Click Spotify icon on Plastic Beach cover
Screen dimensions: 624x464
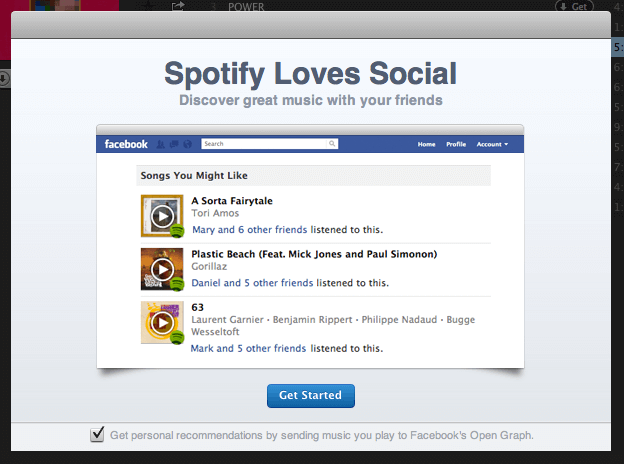(x=177, y=285)
